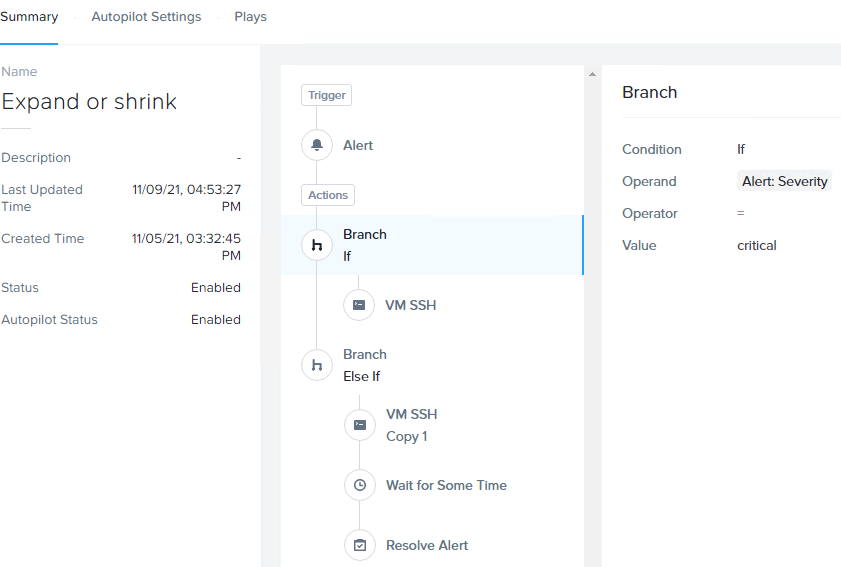Image resolution: width=841 pixels, height=567 pixels.
Task: Click the Operand label
Action: [649, 181]
